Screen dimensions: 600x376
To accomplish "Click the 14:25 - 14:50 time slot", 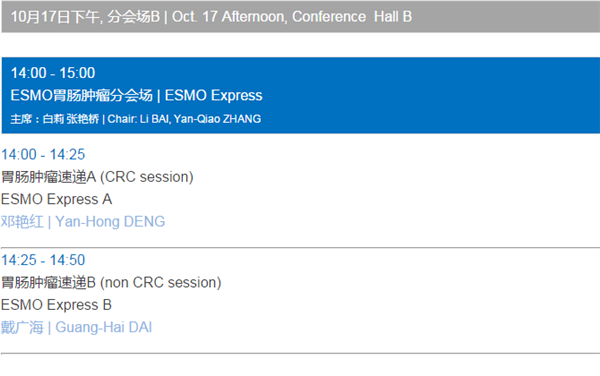I will coord(43,260).
